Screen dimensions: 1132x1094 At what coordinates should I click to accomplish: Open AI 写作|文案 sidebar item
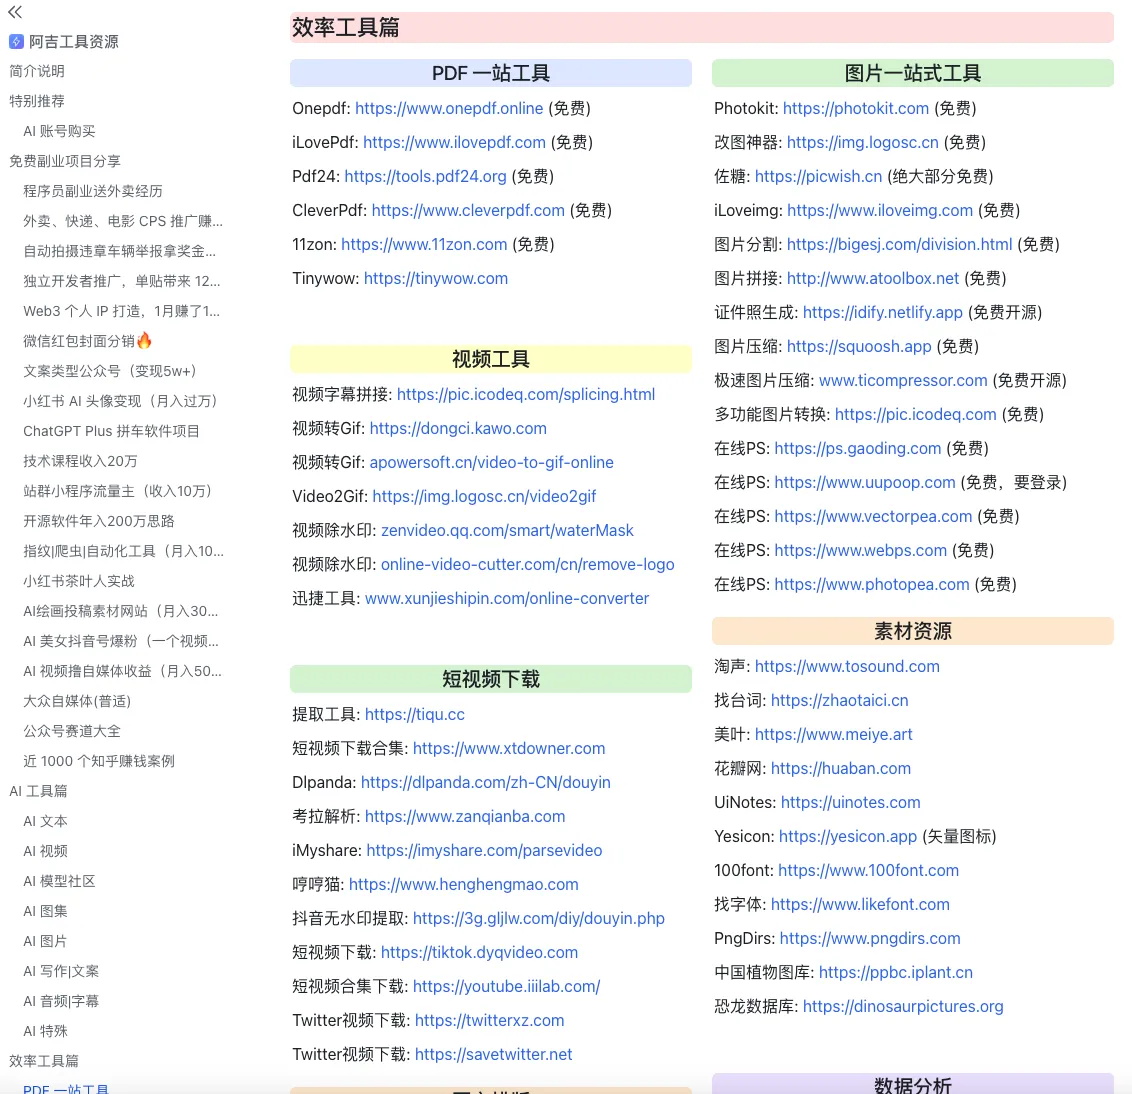point(61,971)
